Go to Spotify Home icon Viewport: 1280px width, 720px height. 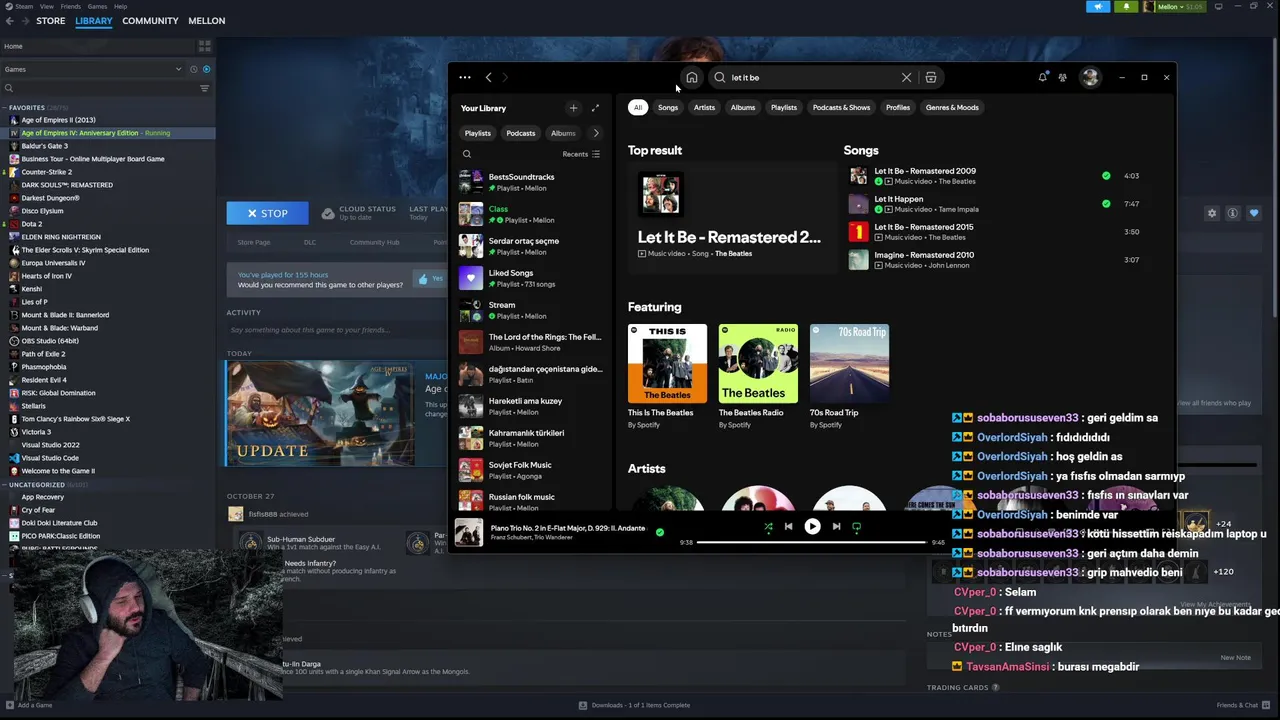(x=691, y=78)
